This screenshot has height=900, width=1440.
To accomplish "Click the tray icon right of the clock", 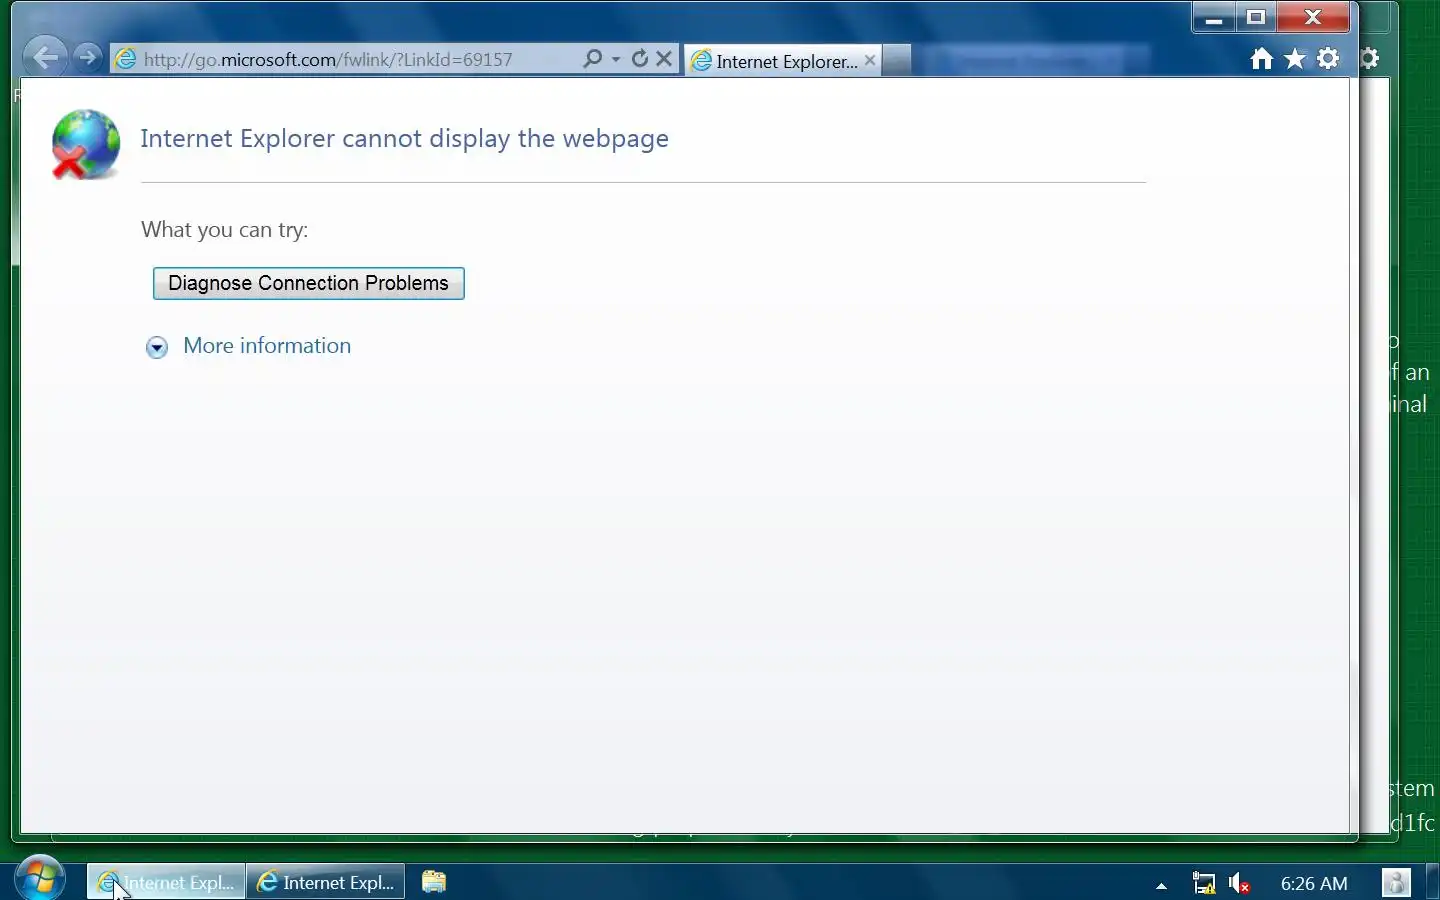I will click(1396, 882).
